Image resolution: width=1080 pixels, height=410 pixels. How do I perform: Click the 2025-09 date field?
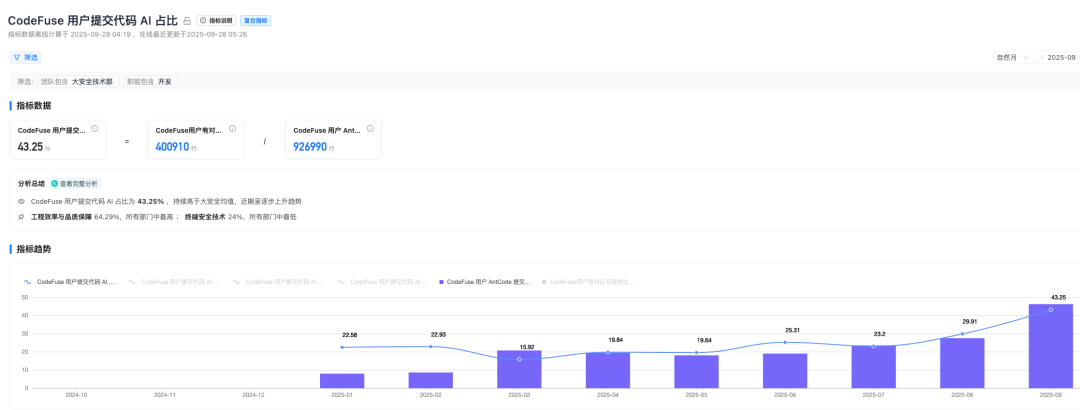[1061, 58]
